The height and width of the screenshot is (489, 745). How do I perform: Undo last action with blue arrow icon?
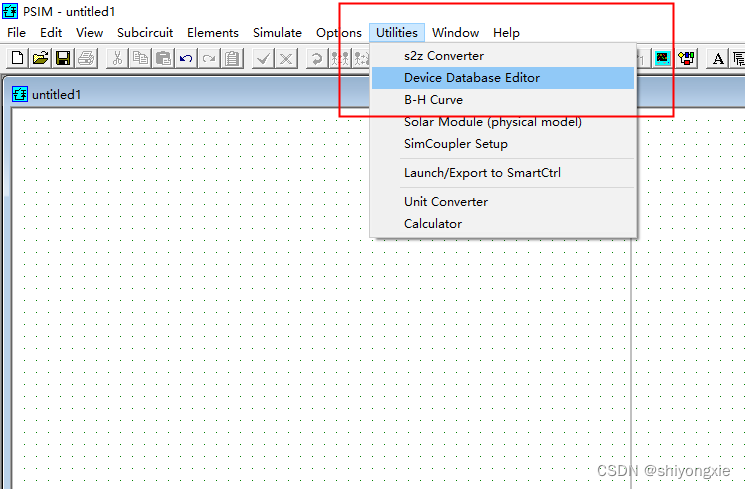point(186,58)
